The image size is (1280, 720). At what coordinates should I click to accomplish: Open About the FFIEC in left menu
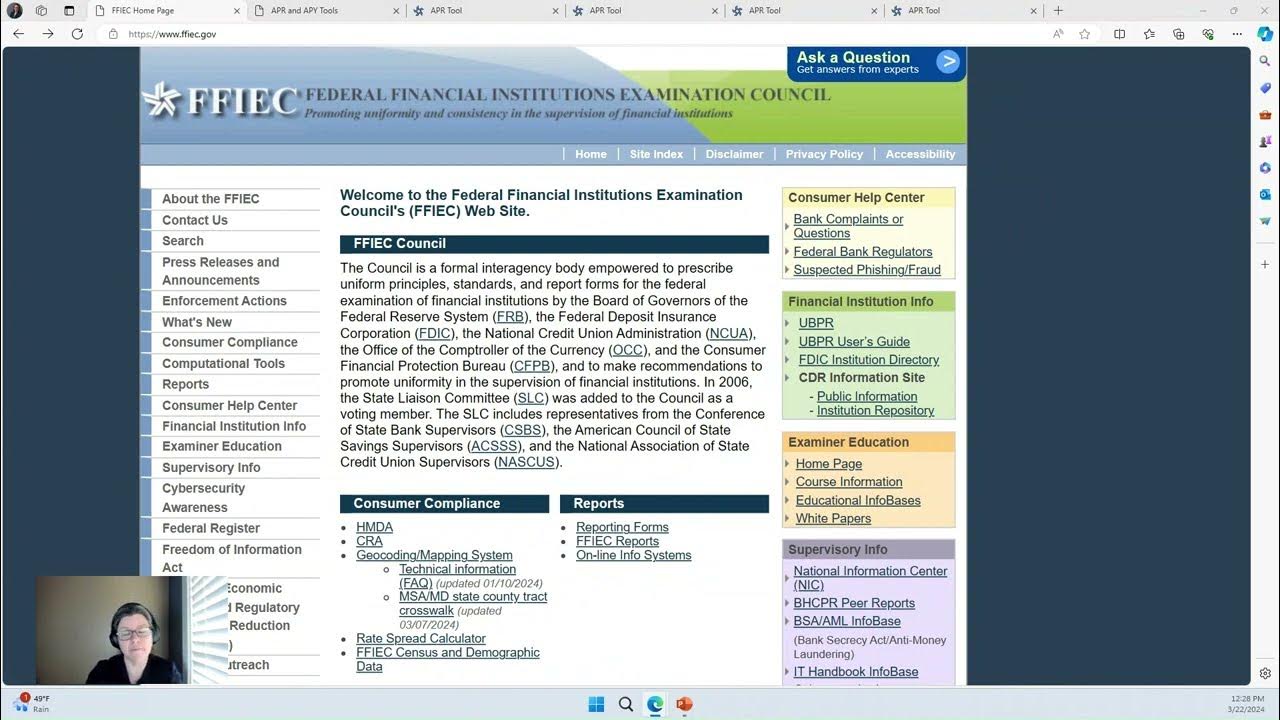pyautogui.click(x=211, y=199)
